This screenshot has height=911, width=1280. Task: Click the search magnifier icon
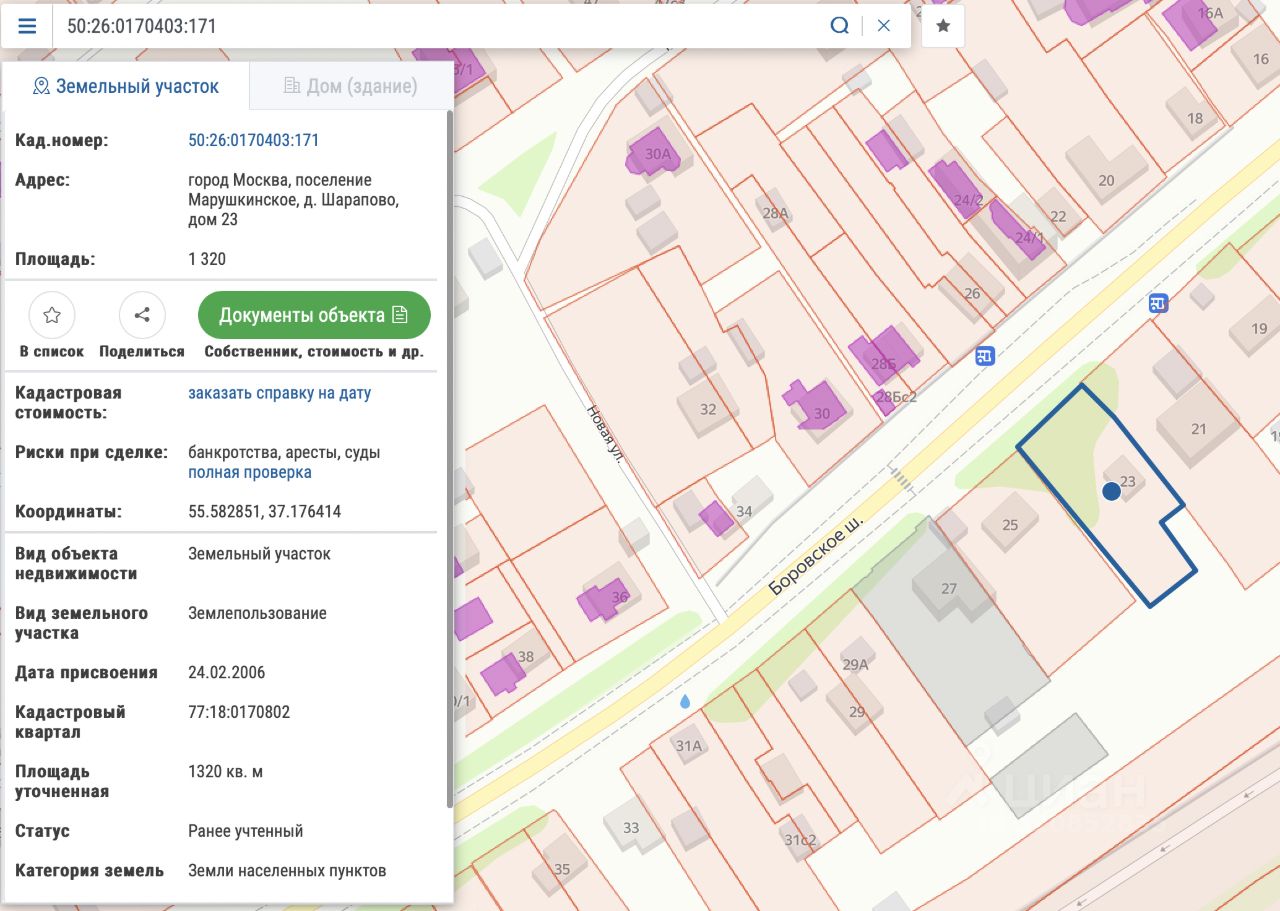(839, 26)
